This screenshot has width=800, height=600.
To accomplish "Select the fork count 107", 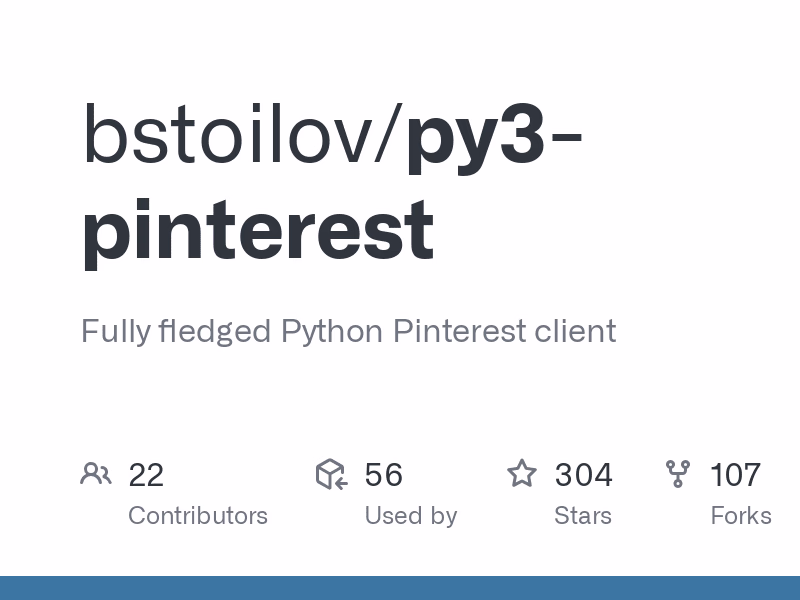I will (736, 475).
